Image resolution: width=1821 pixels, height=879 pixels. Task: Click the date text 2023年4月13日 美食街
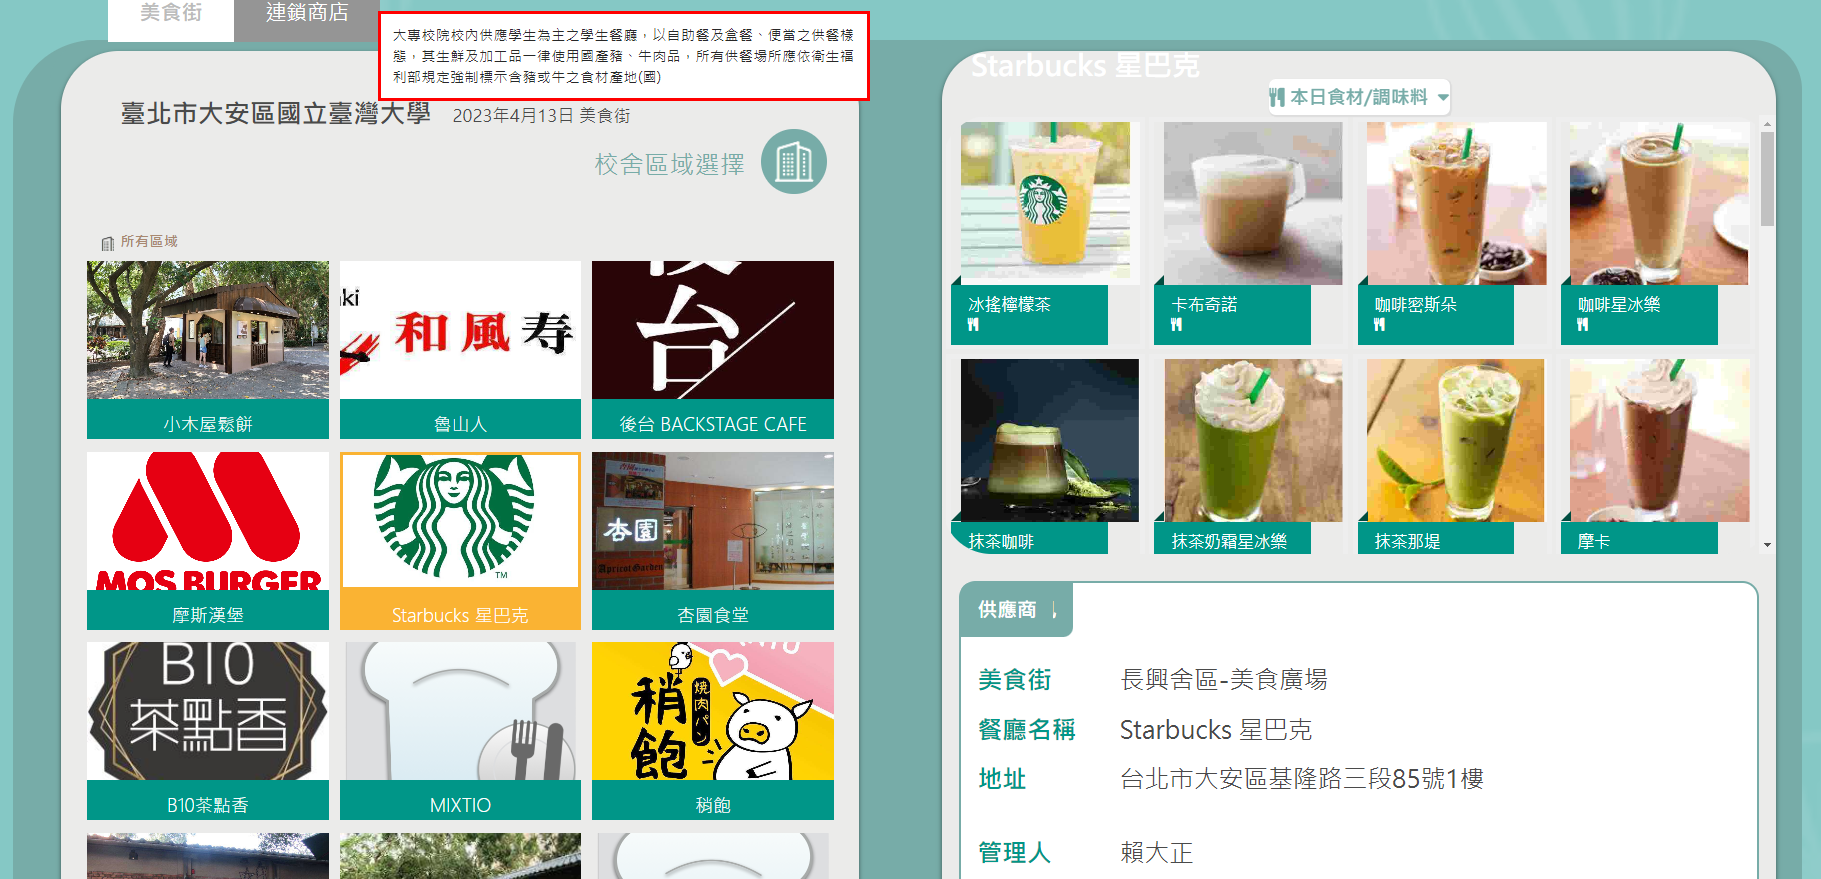pos(541,116)
